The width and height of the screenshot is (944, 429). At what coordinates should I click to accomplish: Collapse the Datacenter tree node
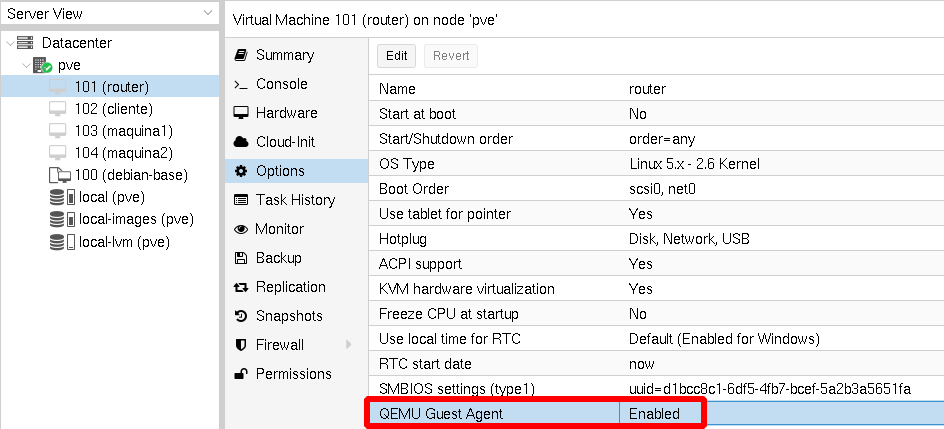coord(9,43)
